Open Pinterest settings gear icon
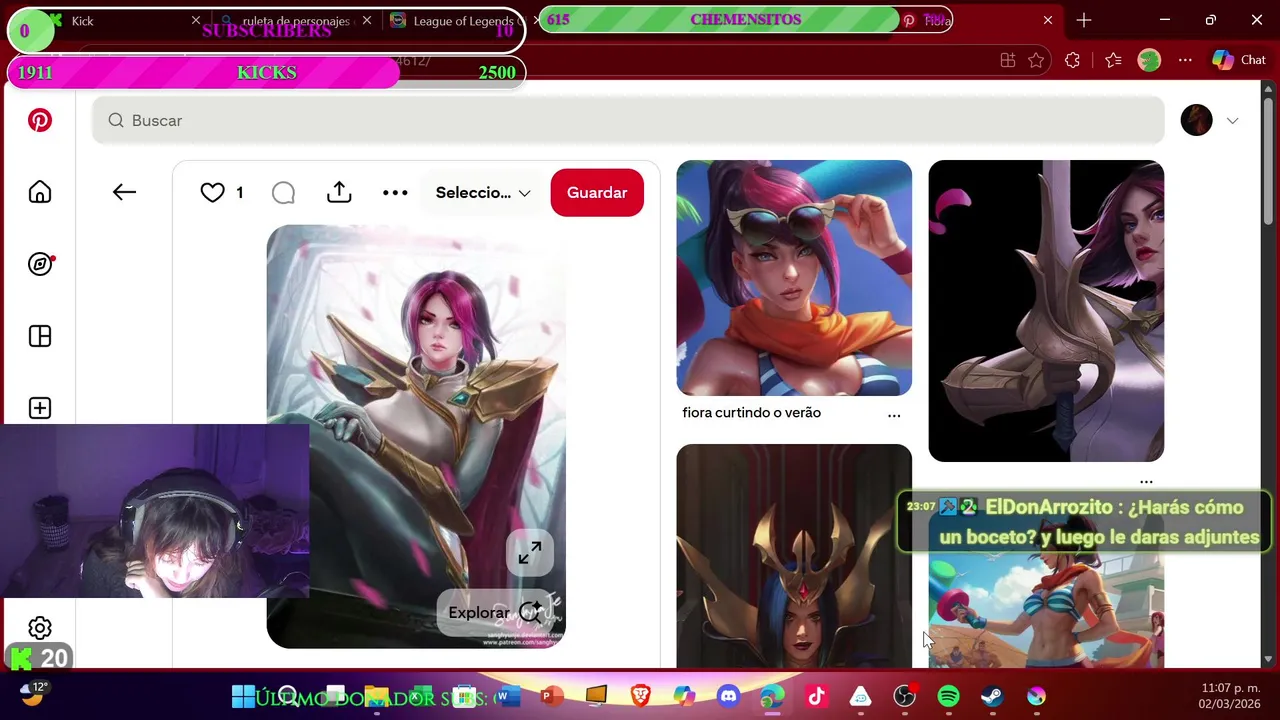 pos(40,628)
